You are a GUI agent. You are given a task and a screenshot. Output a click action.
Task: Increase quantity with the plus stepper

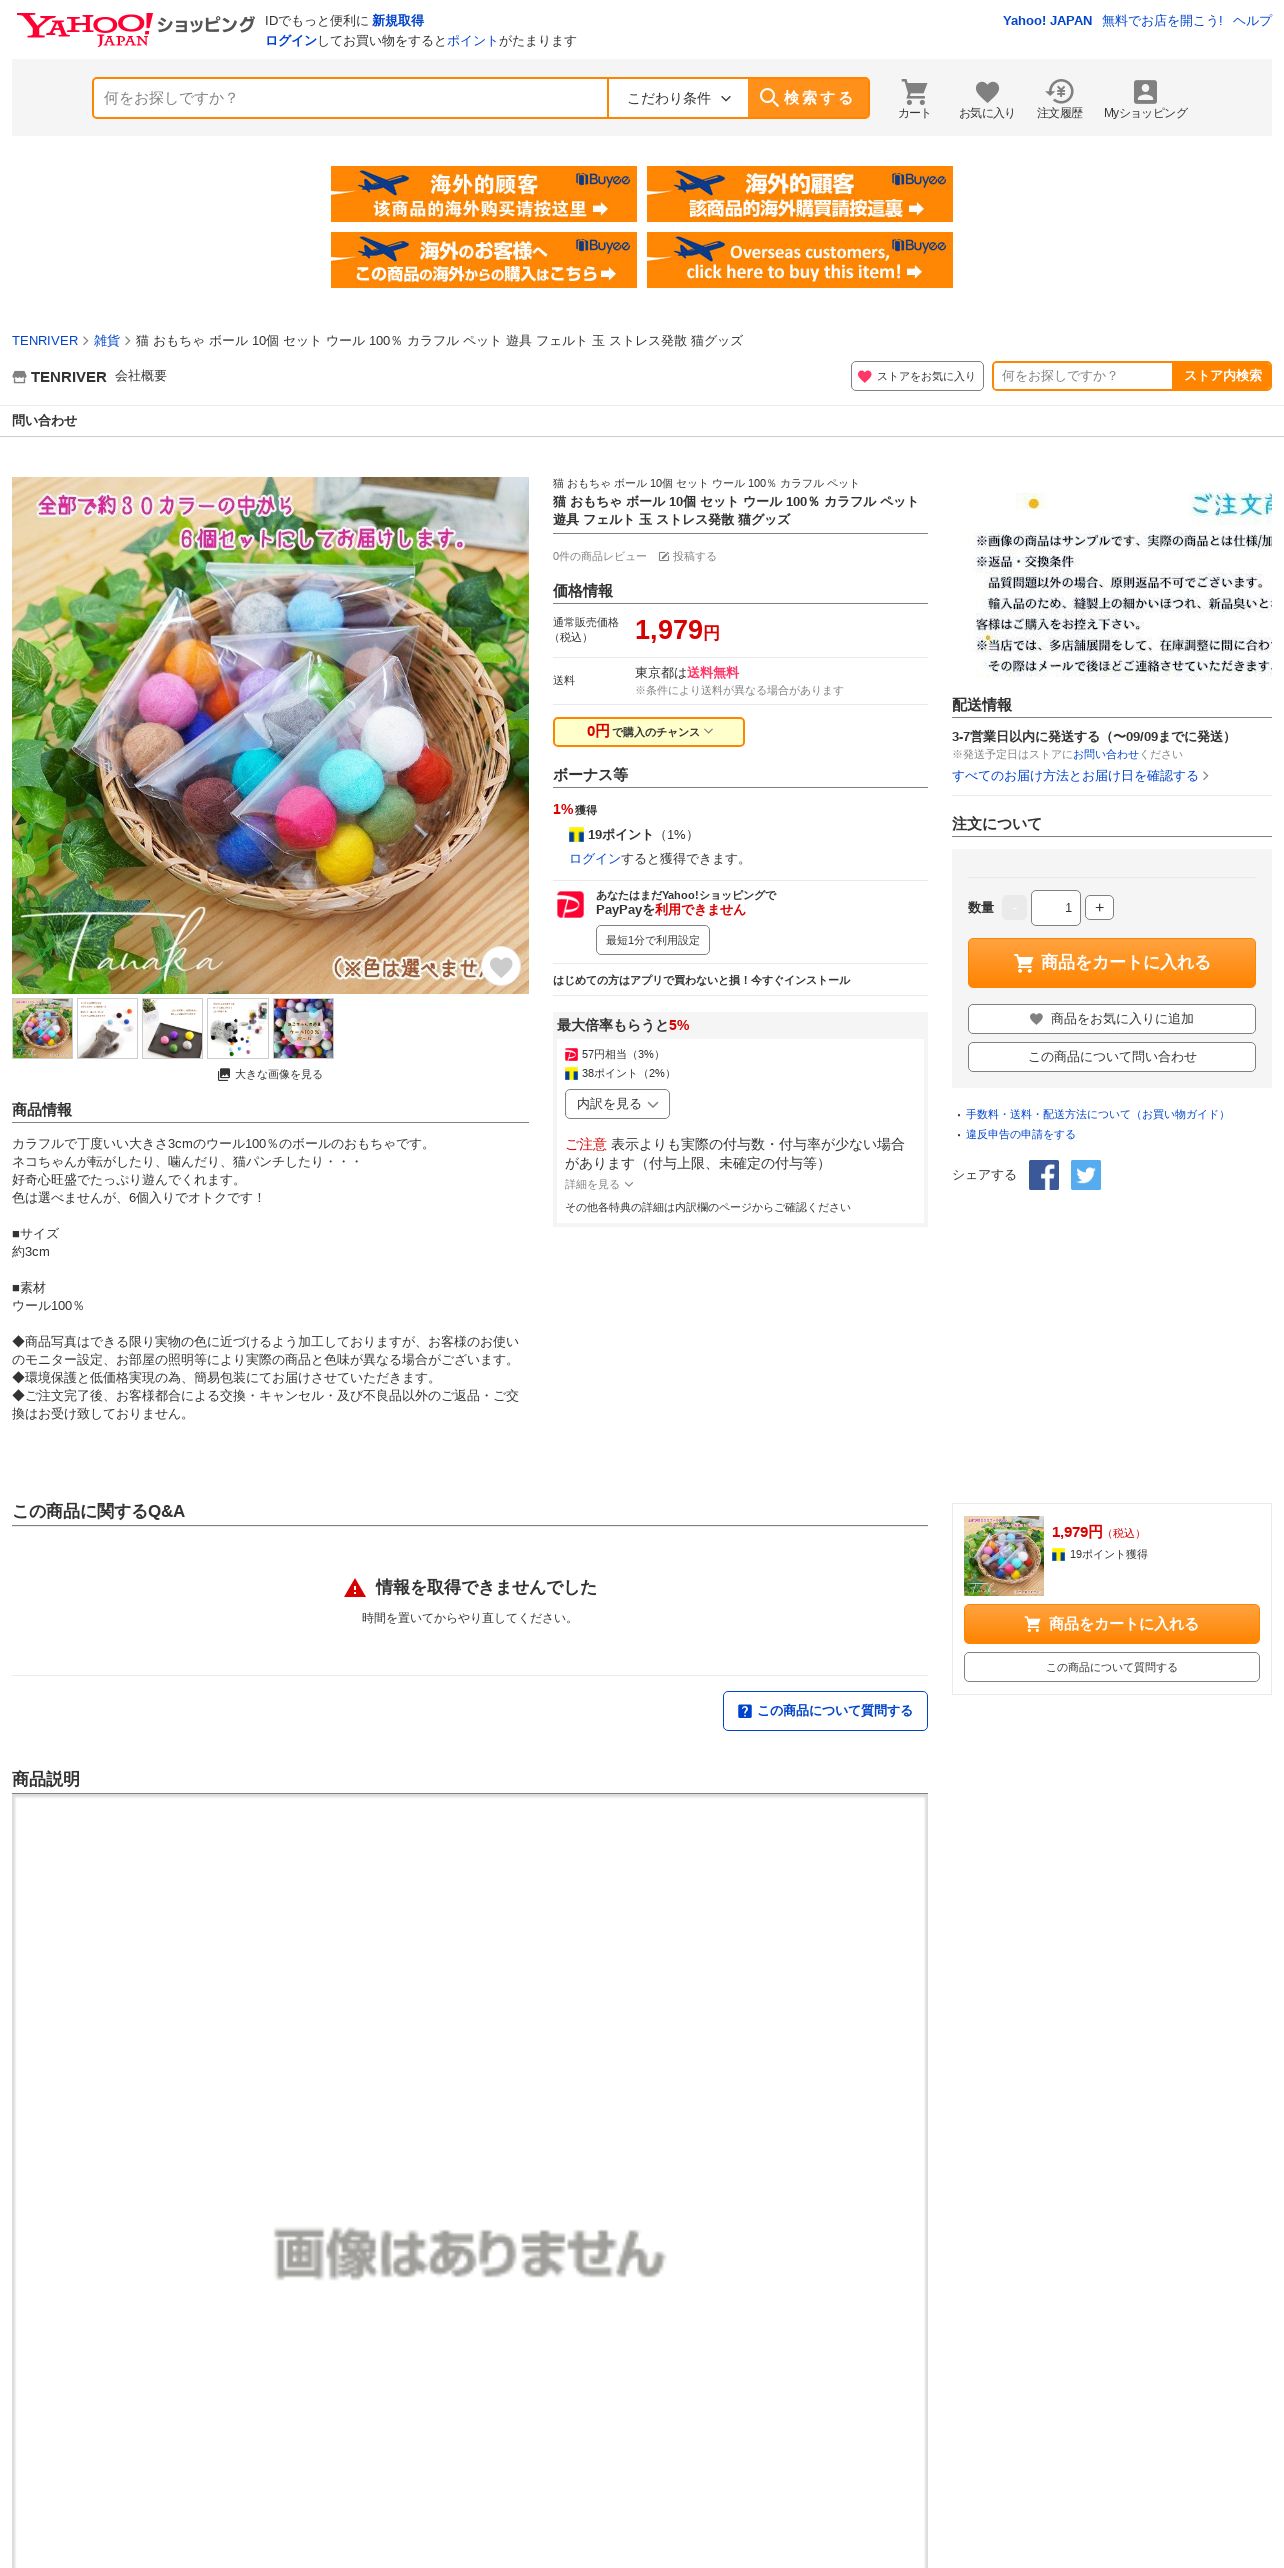[x=1099, y=908]
